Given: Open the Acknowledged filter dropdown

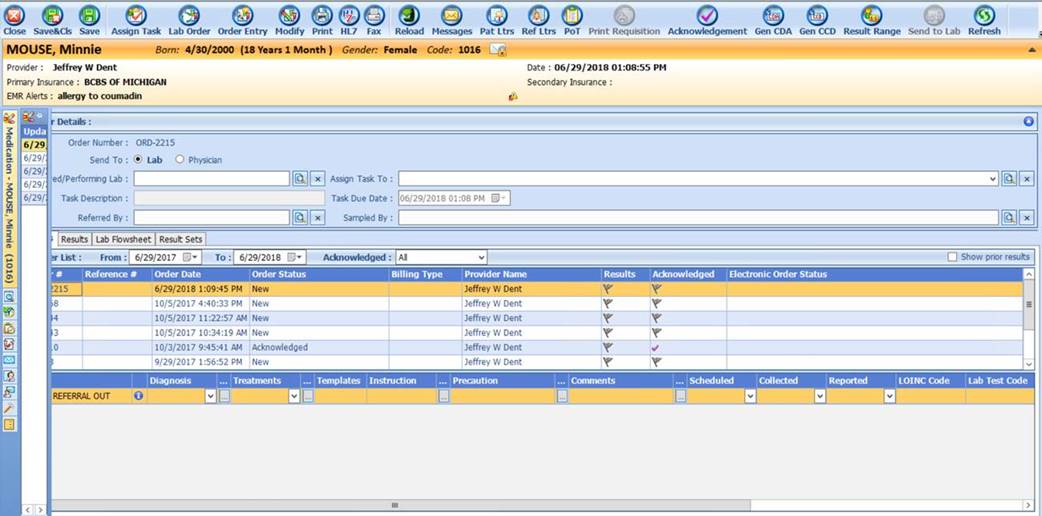Looking at the screenshot, I should [x=481, y=257].
